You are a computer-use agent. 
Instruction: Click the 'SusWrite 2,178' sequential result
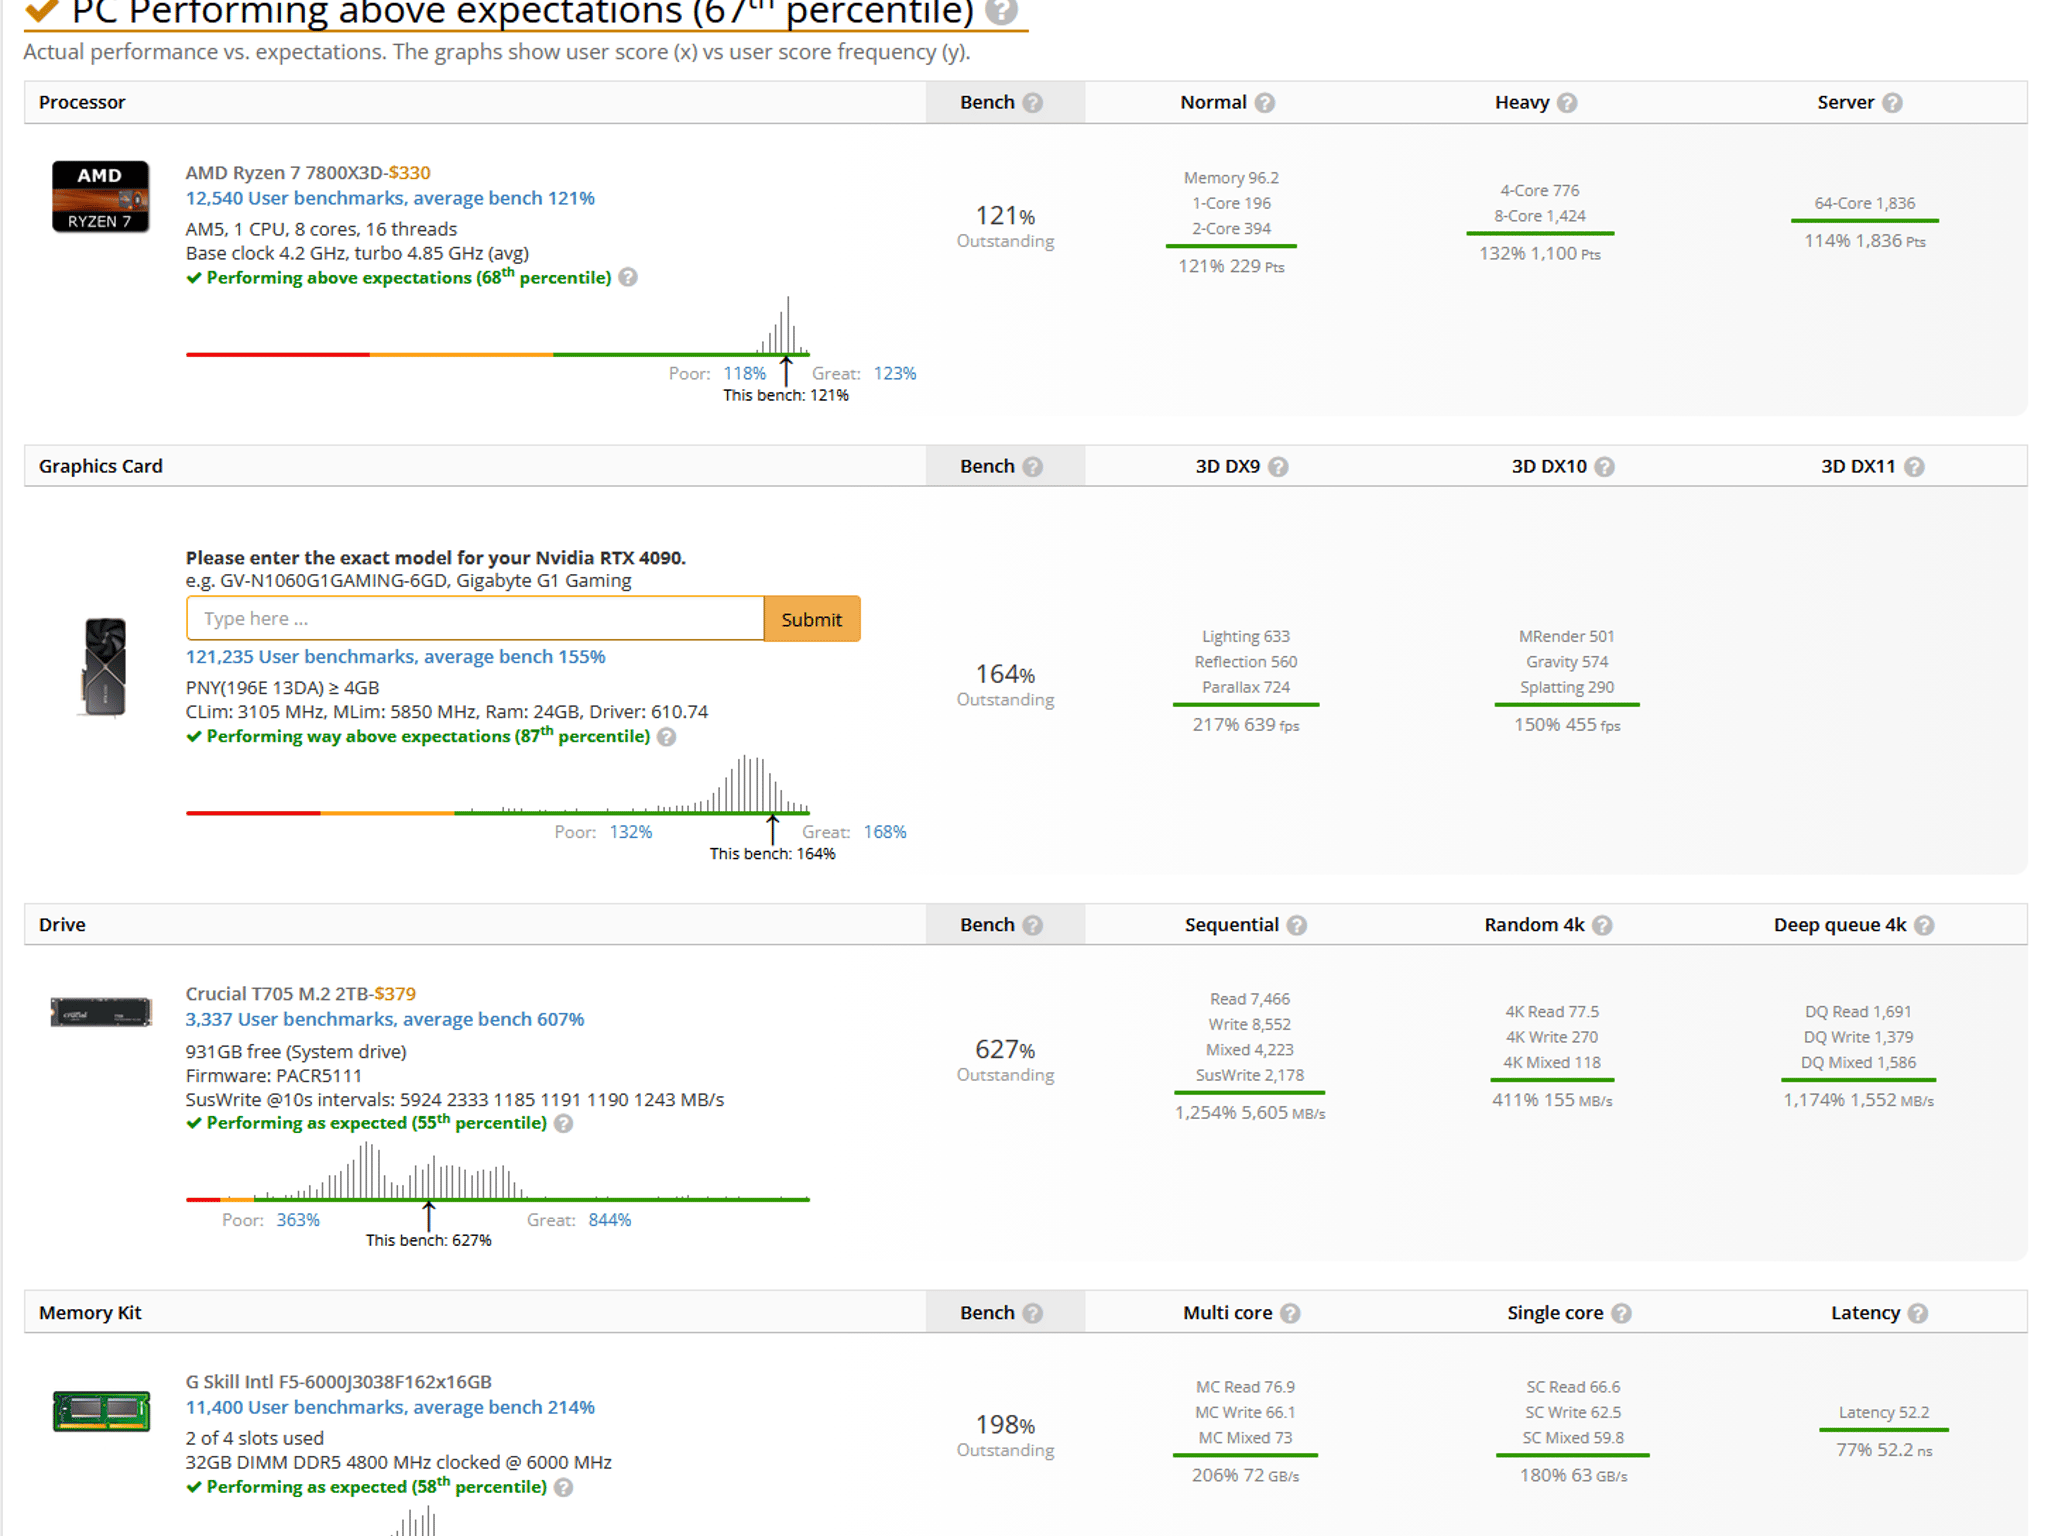click(1250, 1075)
